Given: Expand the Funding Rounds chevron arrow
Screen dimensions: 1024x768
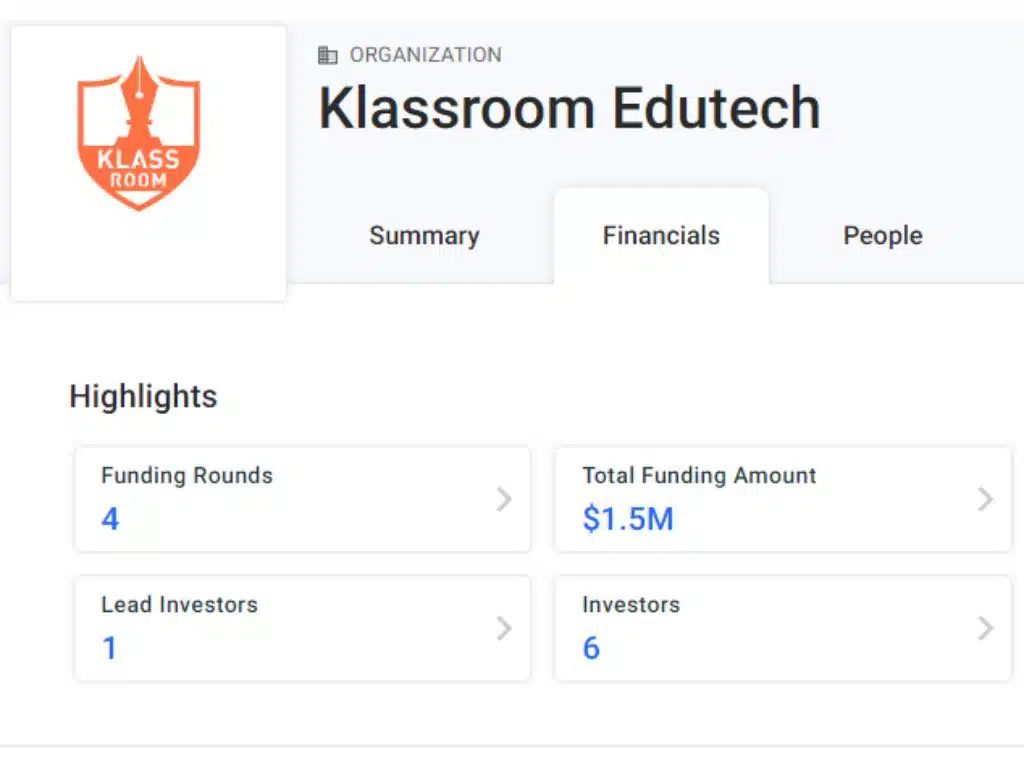Looking at the screenshot, I should pyautogui.click(x=504, y=499).
